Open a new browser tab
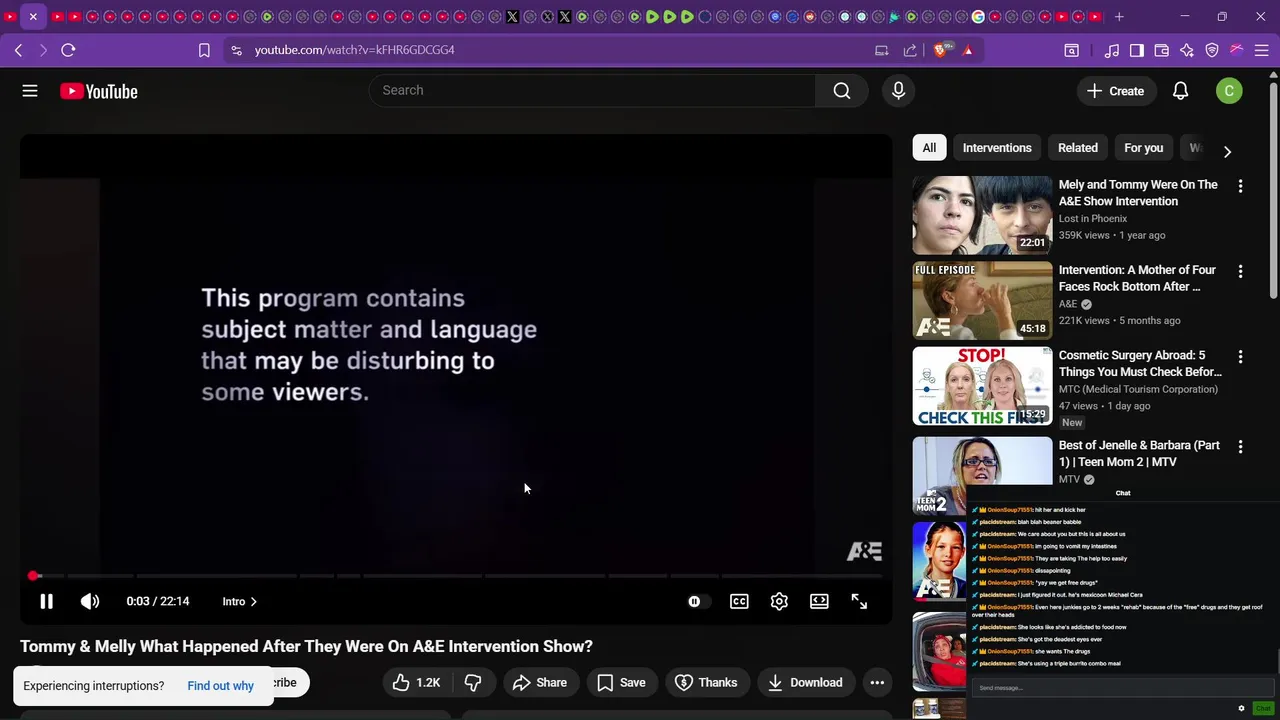The image size is (1280, 720). pyautogui.click(x=1119, y=17)
